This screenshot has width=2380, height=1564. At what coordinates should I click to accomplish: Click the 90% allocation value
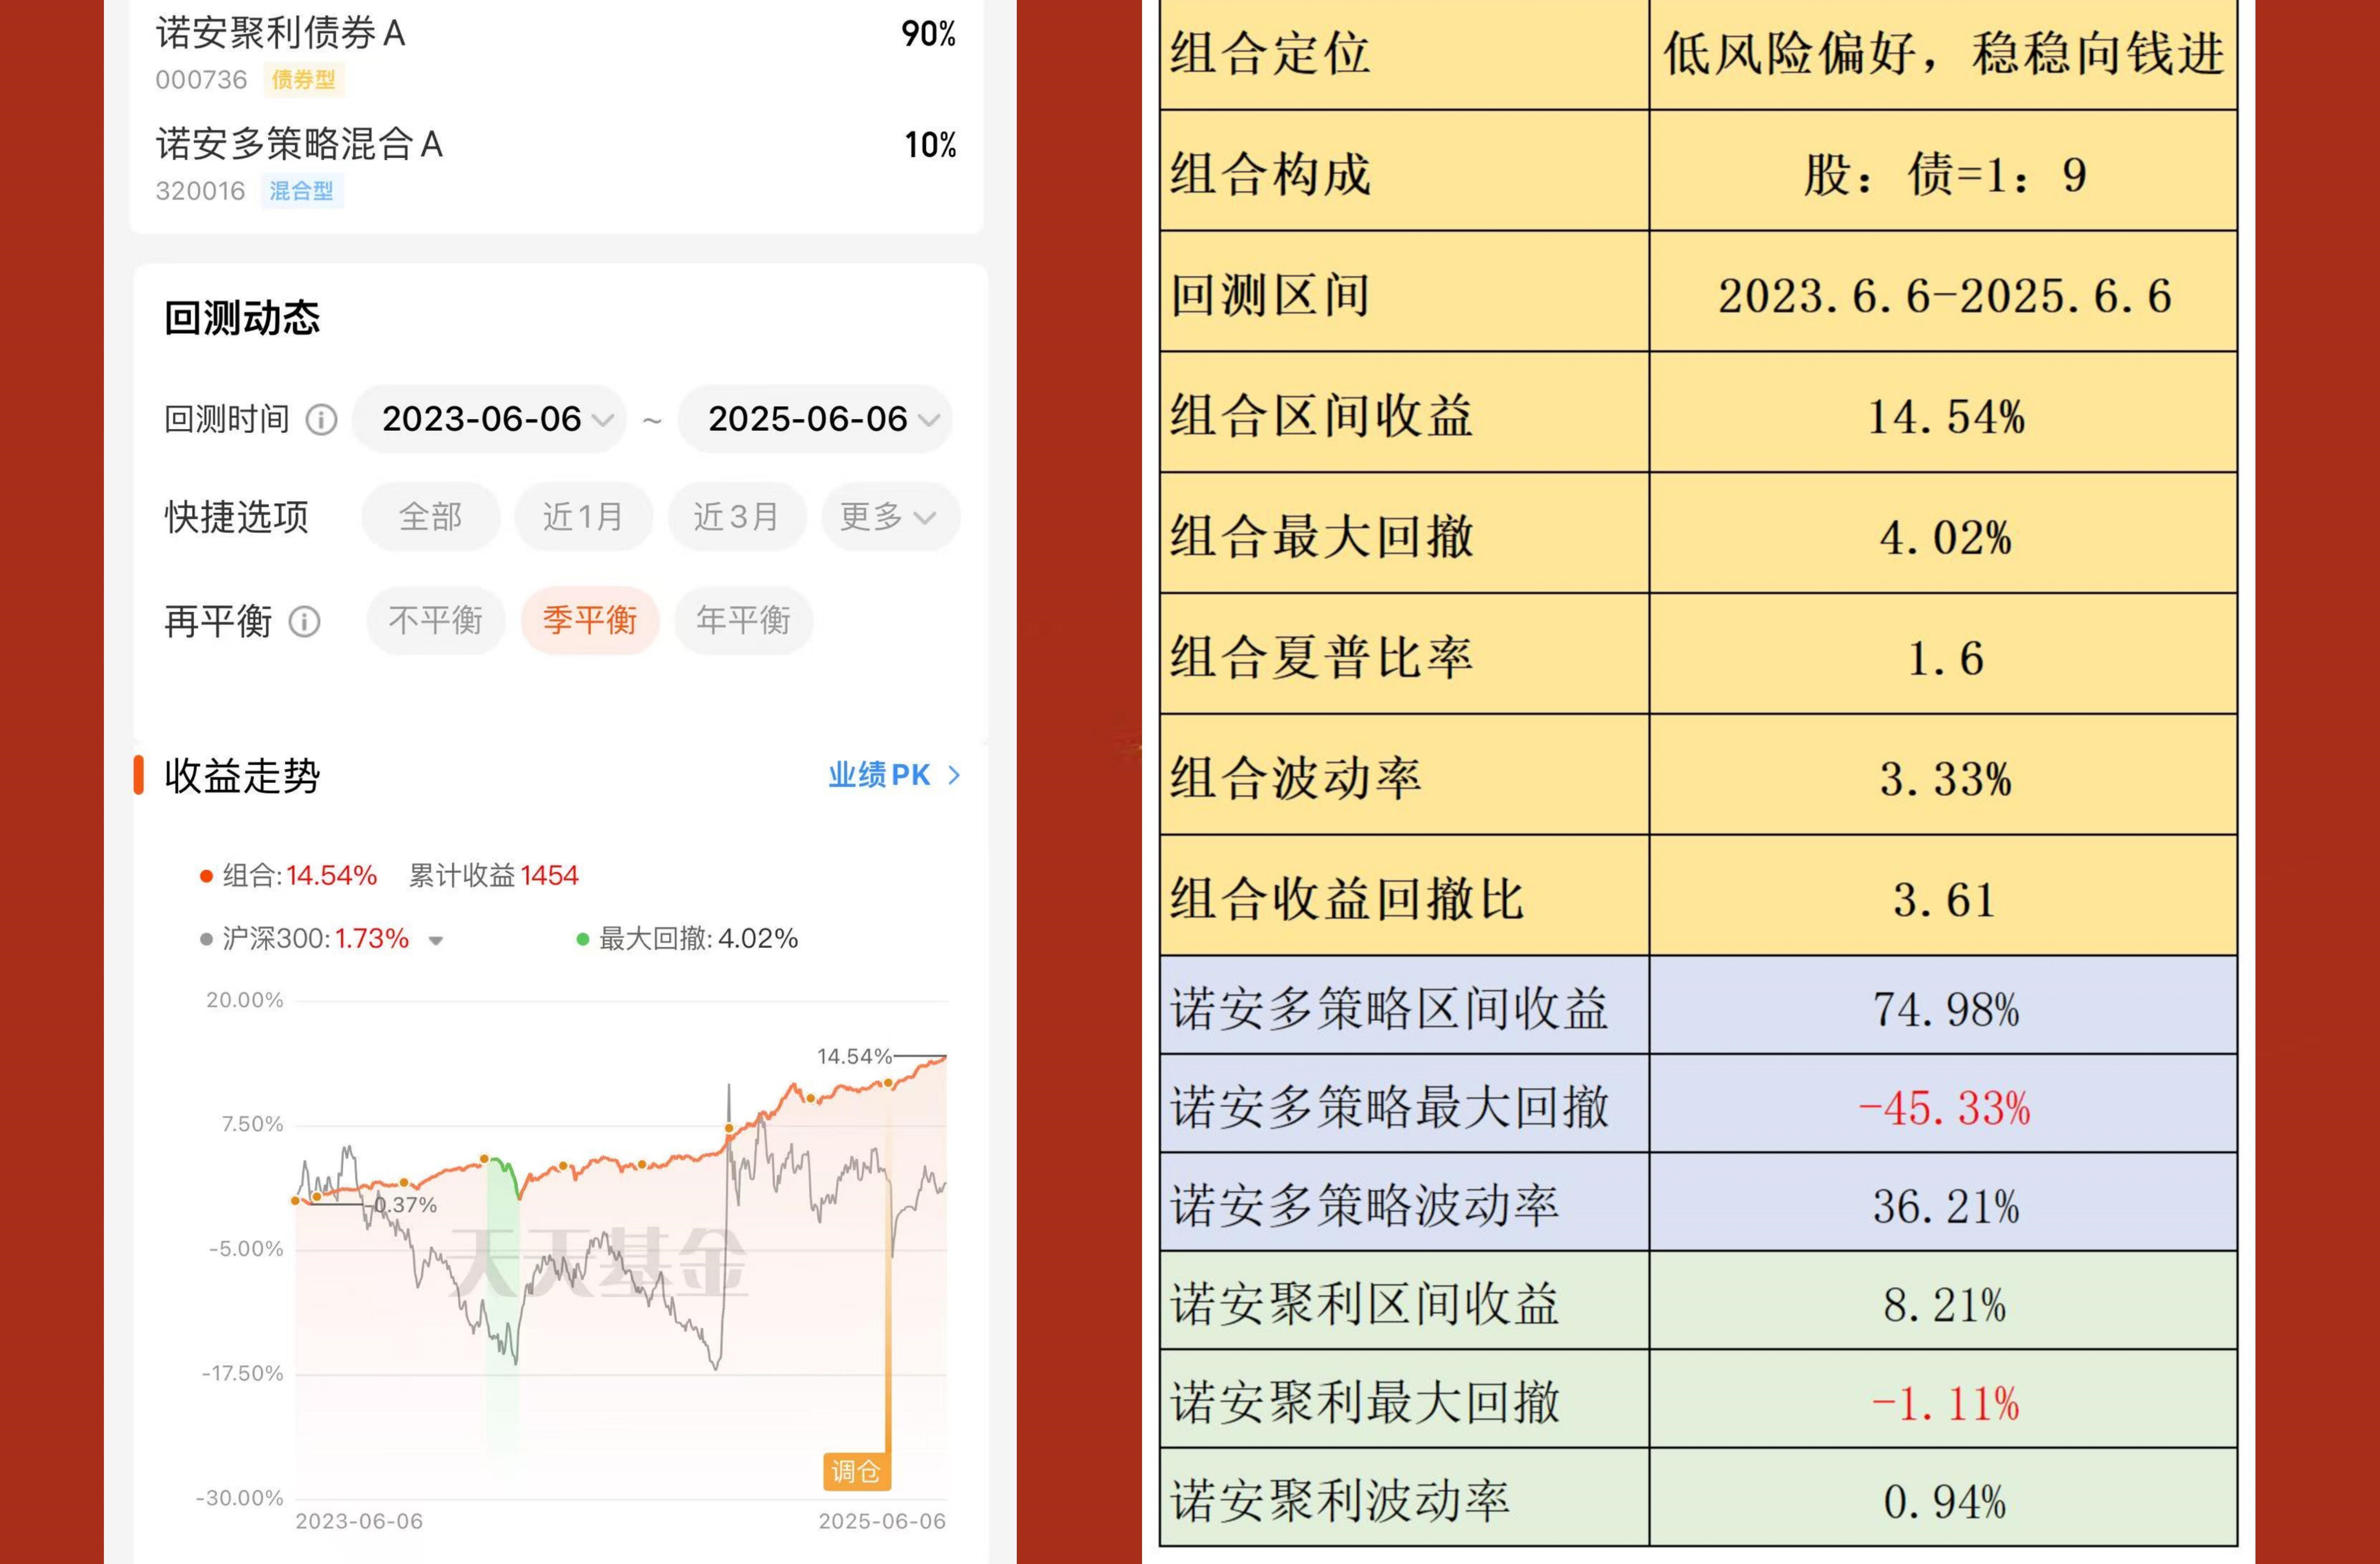point(929,34)
